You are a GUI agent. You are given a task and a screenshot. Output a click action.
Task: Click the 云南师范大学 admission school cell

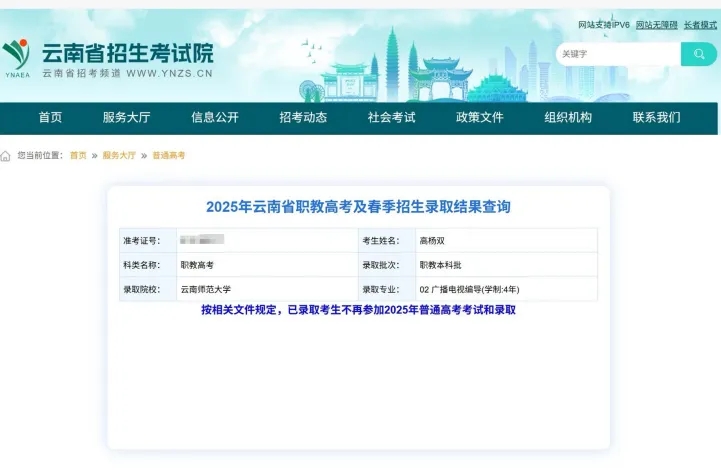pos(205,290)
